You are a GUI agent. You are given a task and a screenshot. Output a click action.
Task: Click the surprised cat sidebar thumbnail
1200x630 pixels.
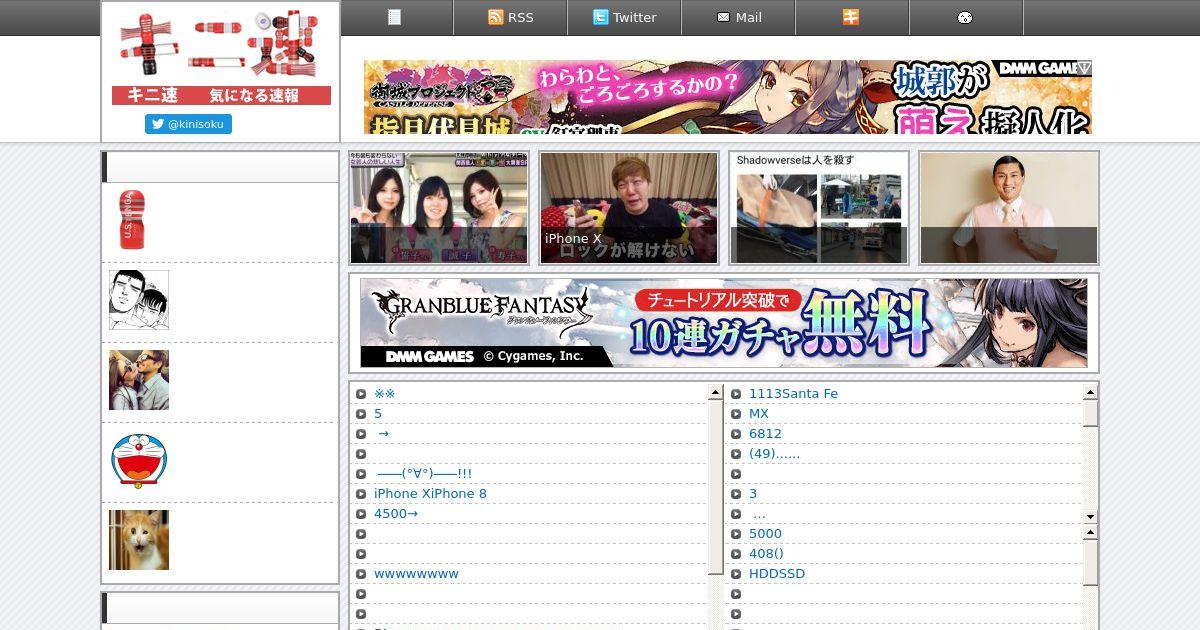(x=139, y=540)
